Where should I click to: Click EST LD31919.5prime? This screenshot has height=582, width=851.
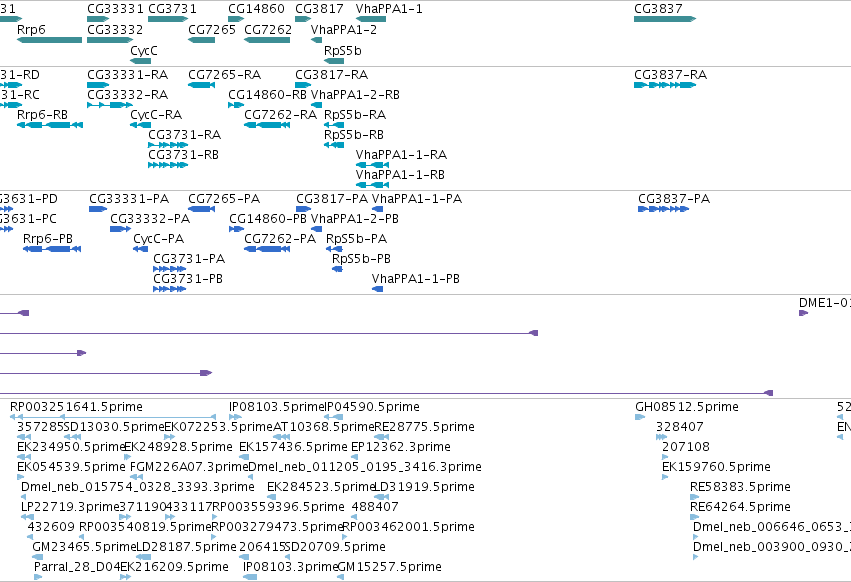click(x=382, y=497)
